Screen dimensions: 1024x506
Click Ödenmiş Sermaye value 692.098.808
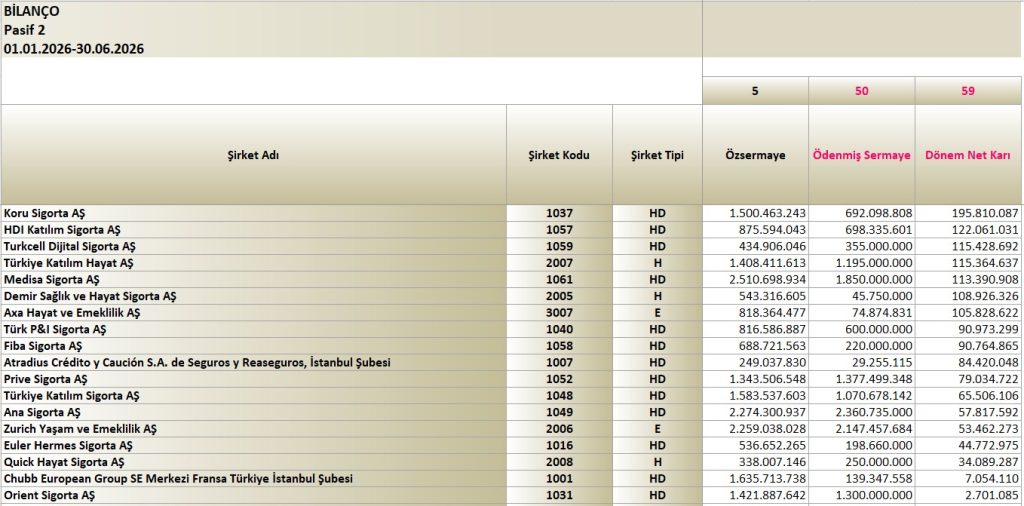coord(861,213)
